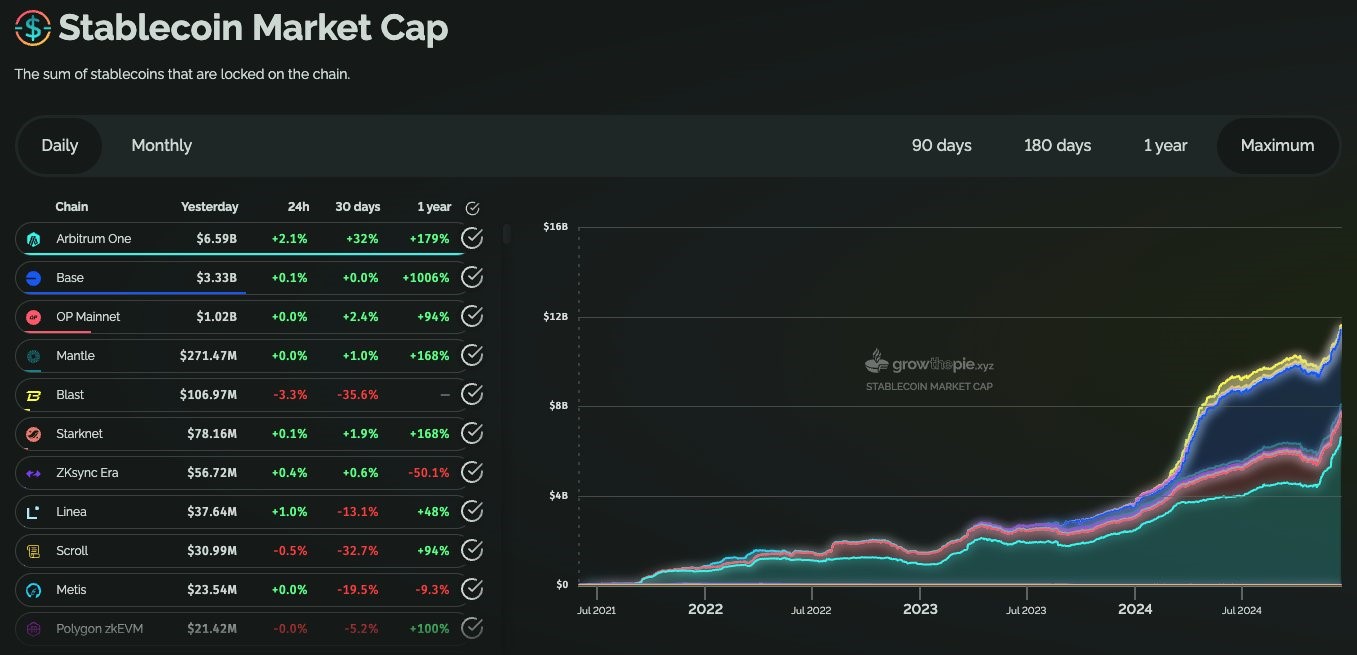The image size is (1357, 655).
Task: Click the $16B y-axis label
Action: [x=556, y=227]
